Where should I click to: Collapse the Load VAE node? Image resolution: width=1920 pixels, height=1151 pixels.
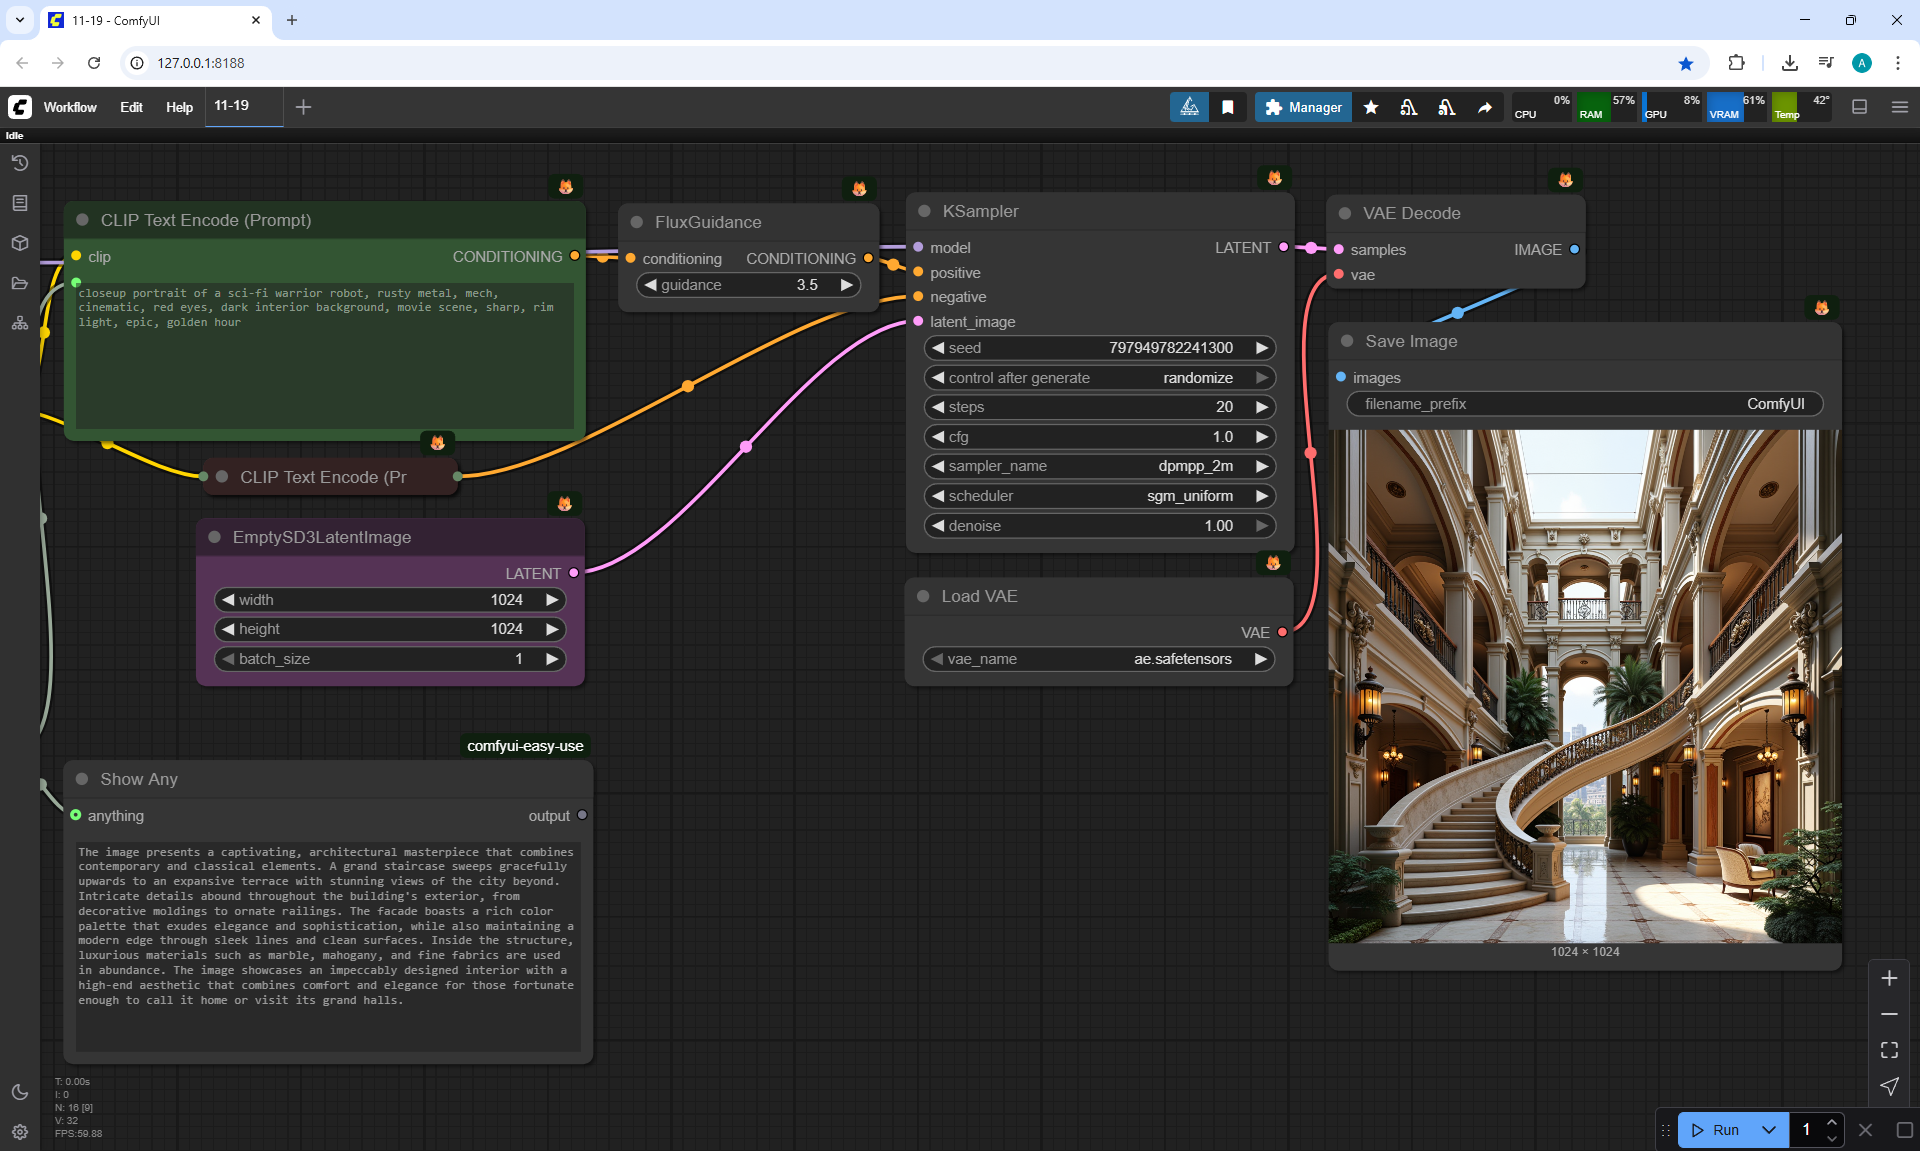(x=923, y=596)
